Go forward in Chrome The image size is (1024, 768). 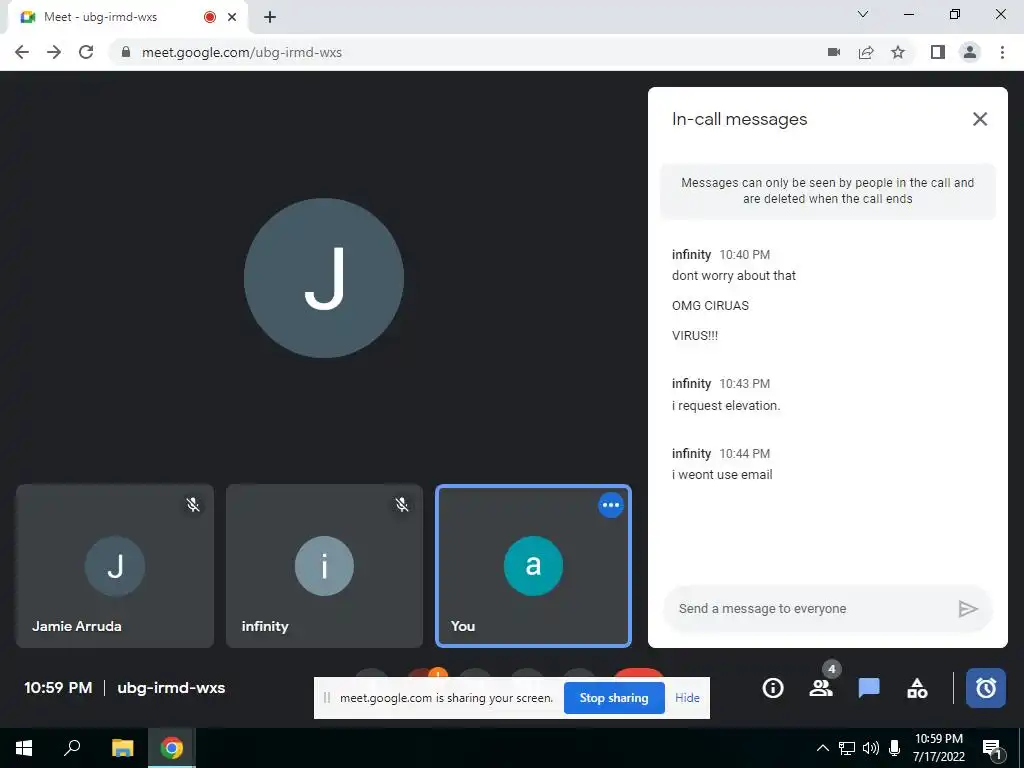(x=54, y=52)
